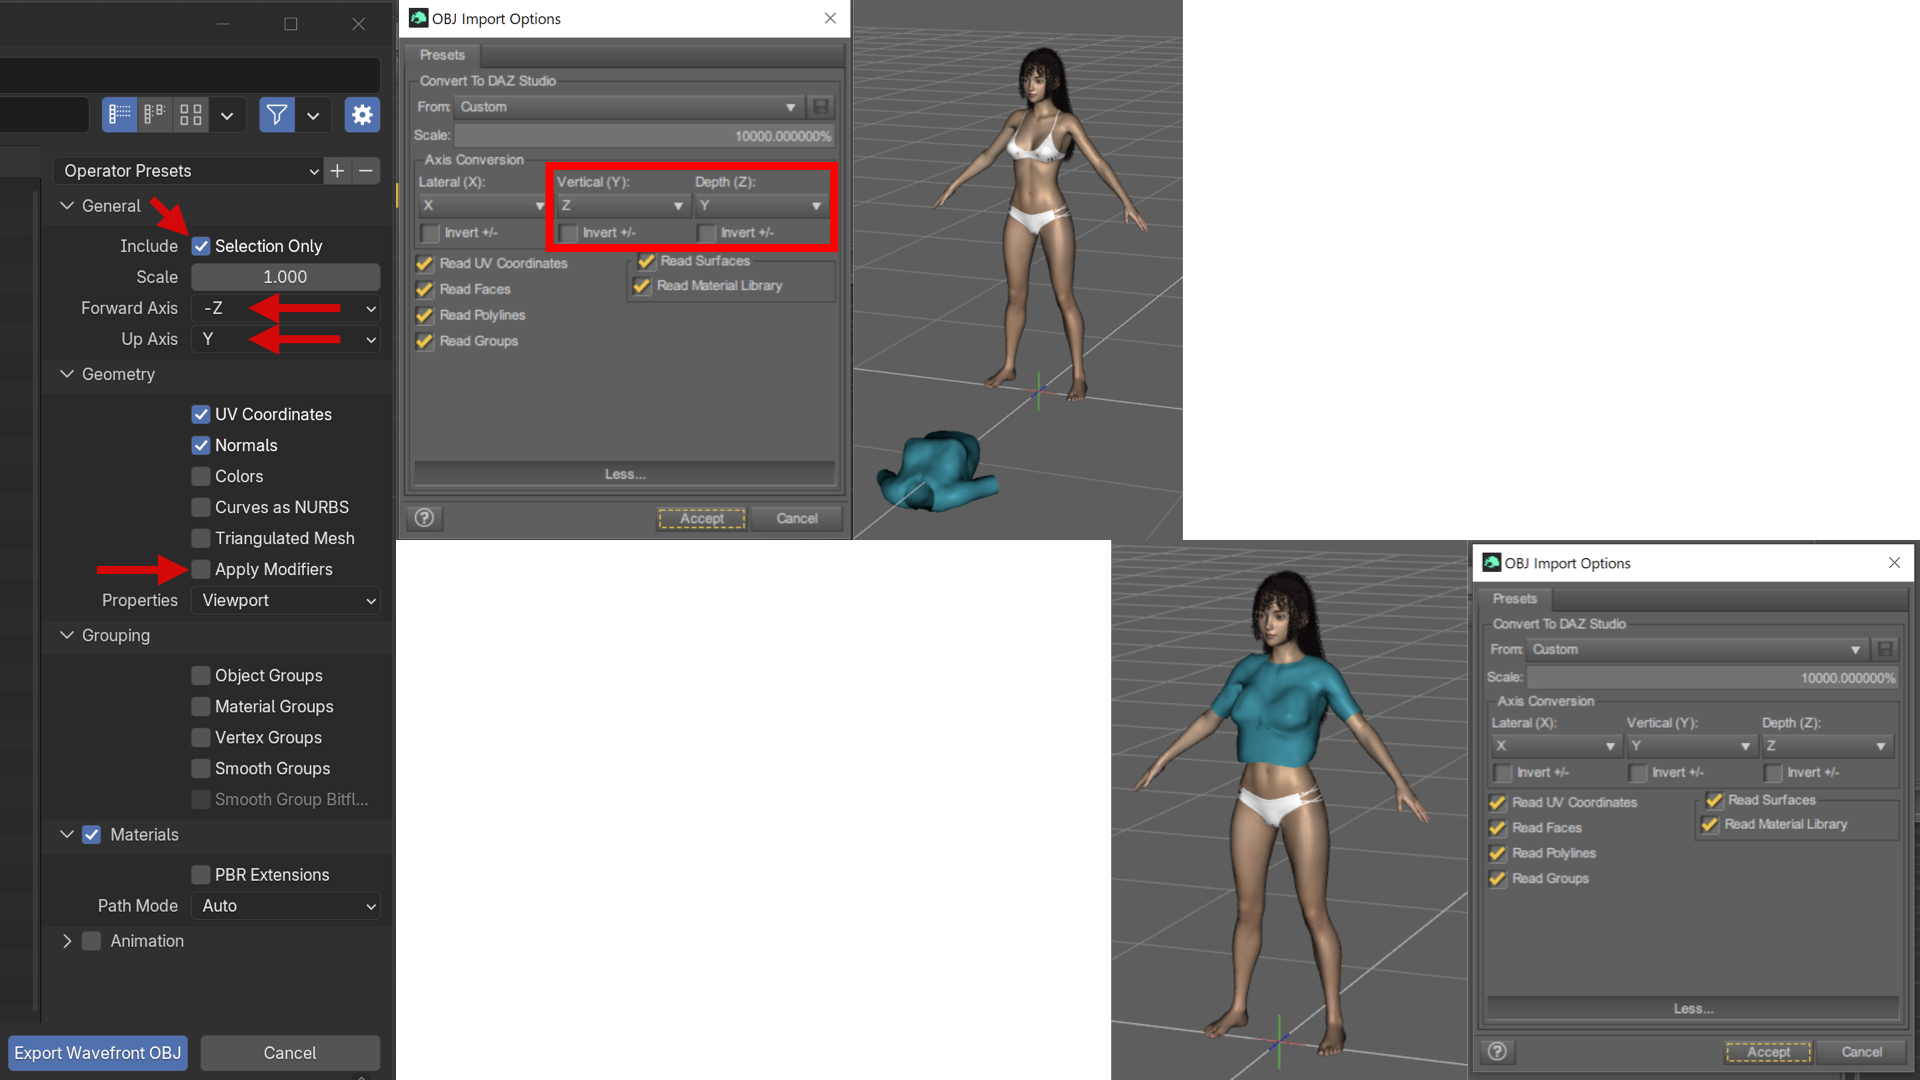The height and width of the screenshot is (1080, 1920).
Task: Select horizontal list view icon in Blender file browser
Action: click(x=155, y=115)
